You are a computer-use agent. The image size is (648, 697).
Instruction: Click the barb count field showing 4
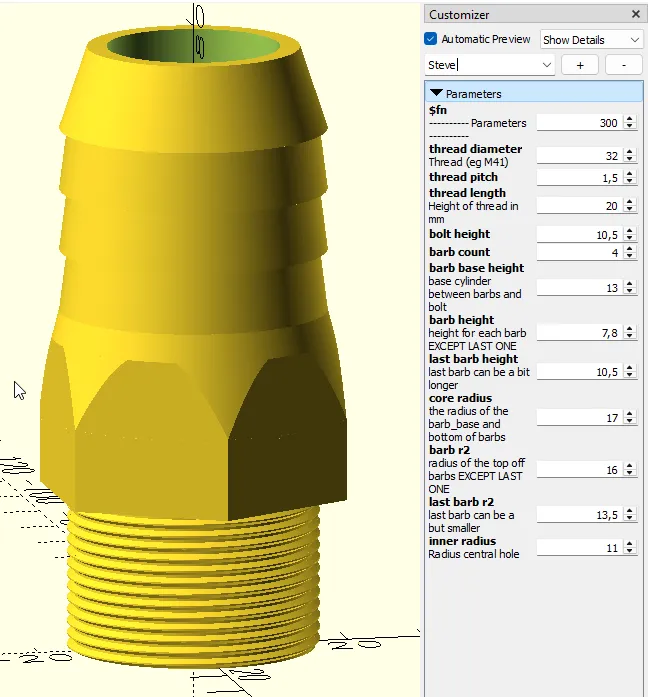coord(579,252)
